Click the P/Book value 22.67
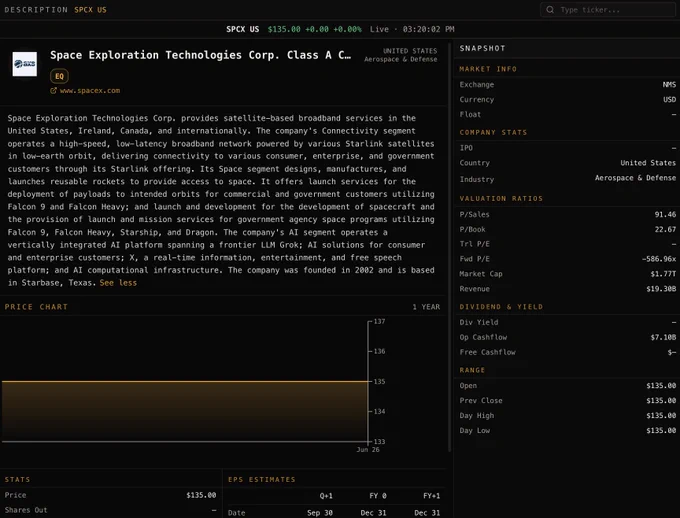680x518 pixels. click(x=665, y=229)
